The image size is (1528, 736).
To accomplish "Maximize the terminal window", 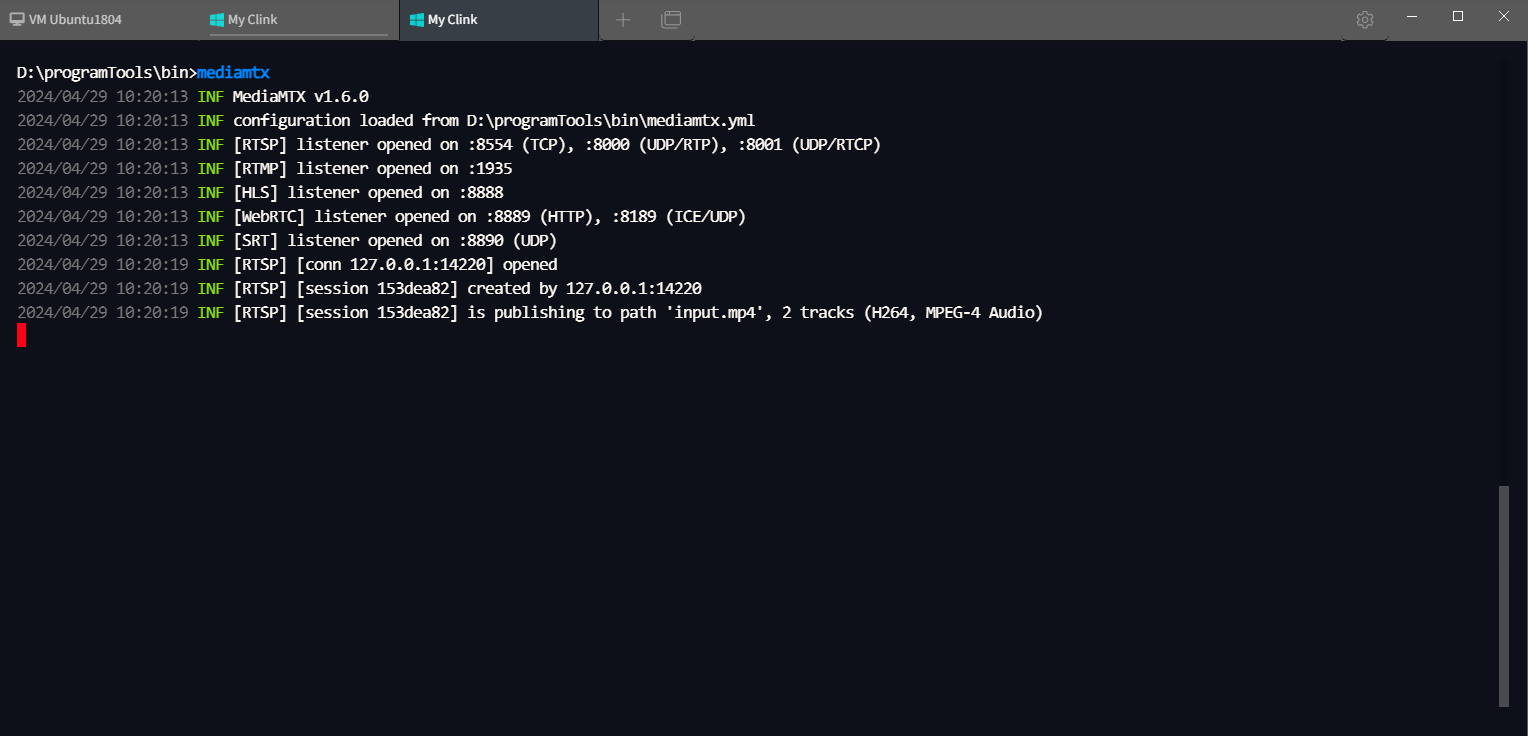I will [x=1458, y=16].
